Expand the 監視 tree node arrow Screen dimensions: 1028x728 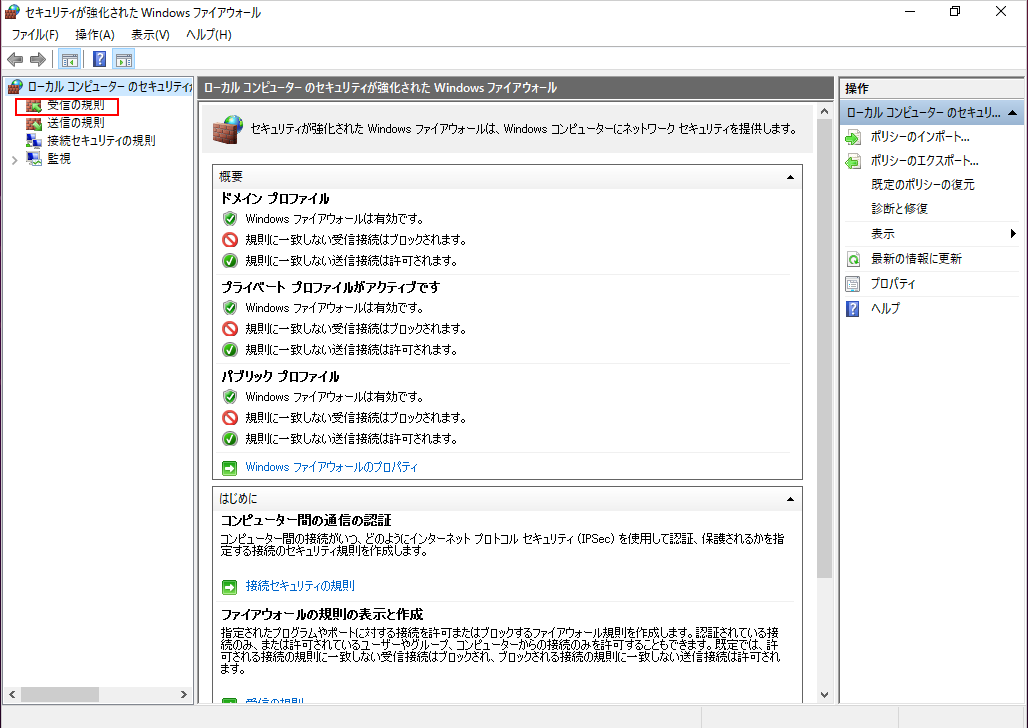click(13, 159)
